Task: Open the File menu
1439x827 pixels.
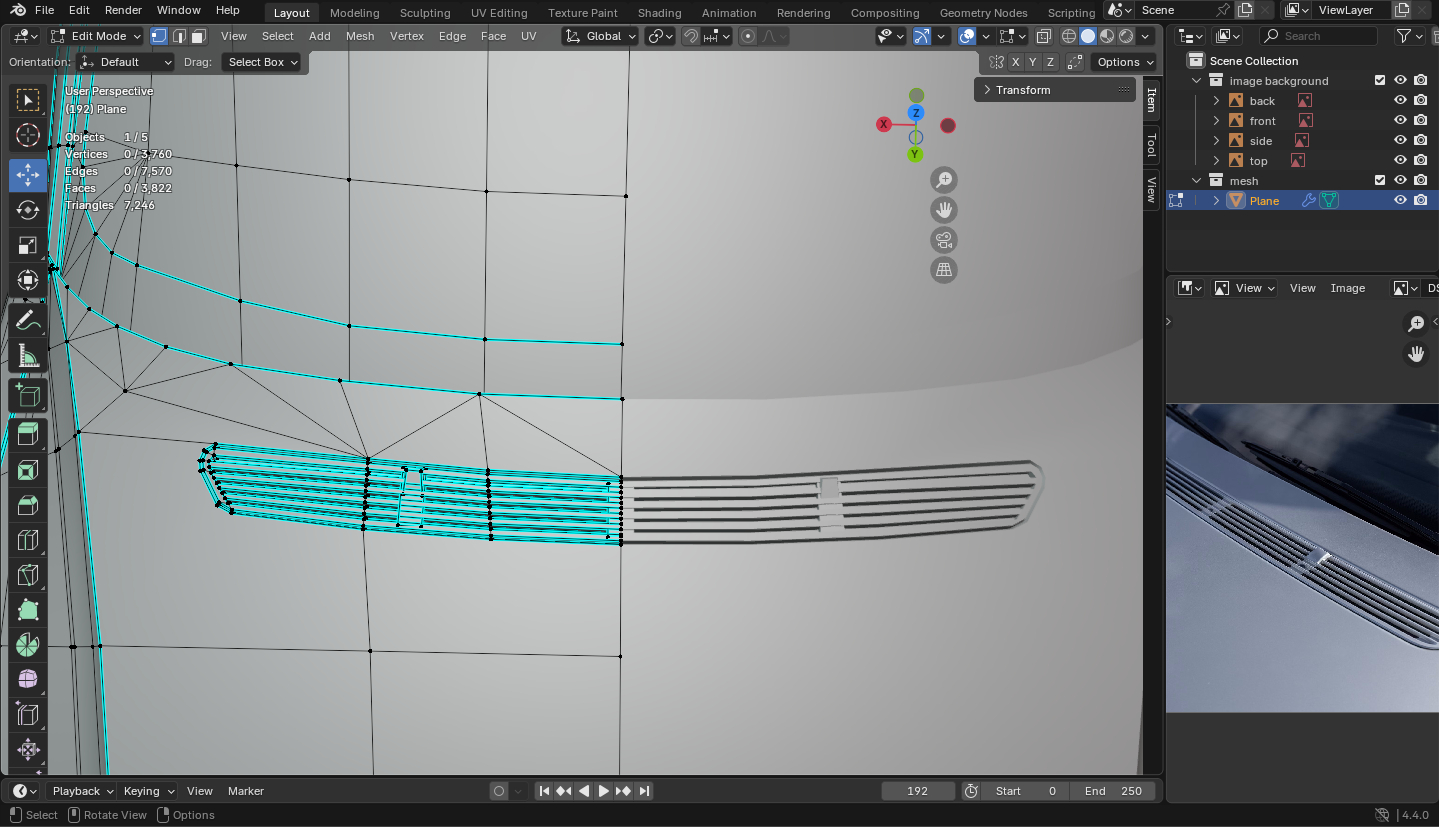Action: coord(44,10)
